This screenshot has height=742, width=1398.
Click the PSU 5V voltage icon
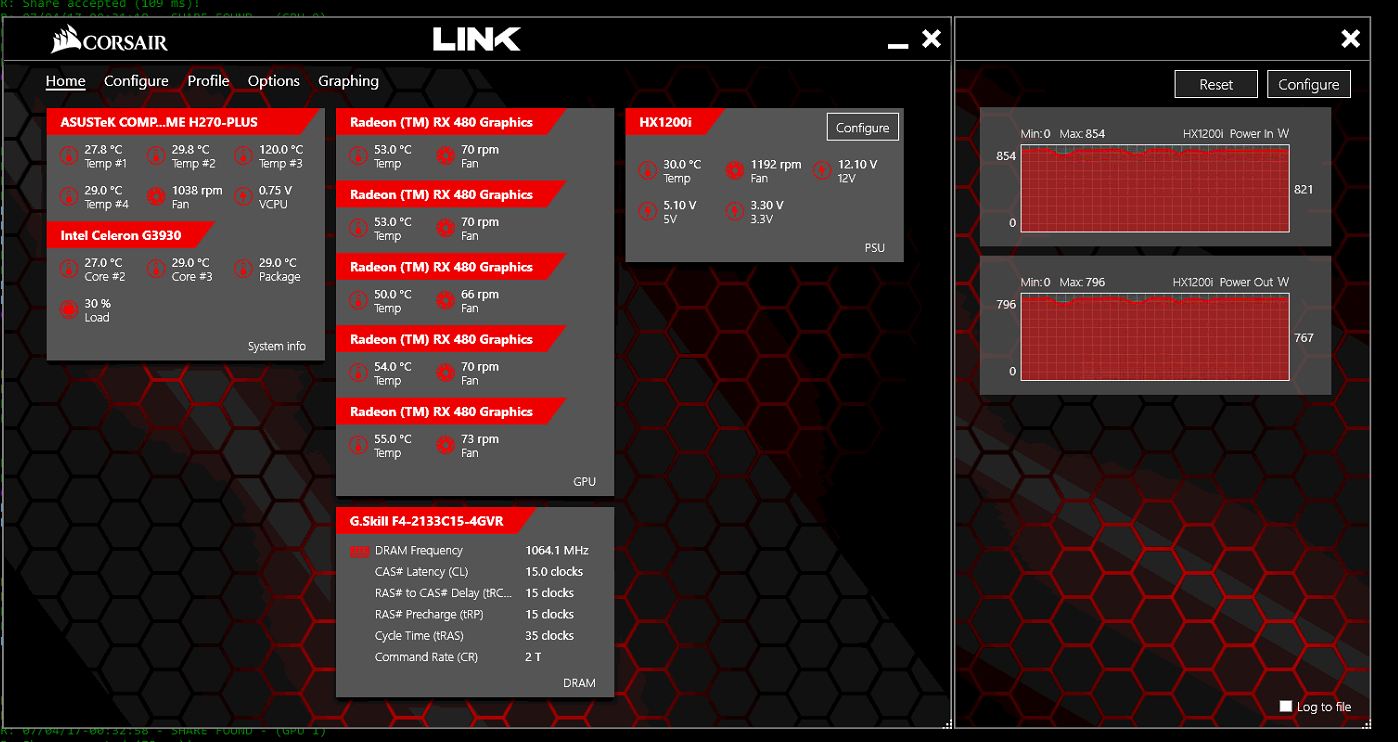click(647, 212)
